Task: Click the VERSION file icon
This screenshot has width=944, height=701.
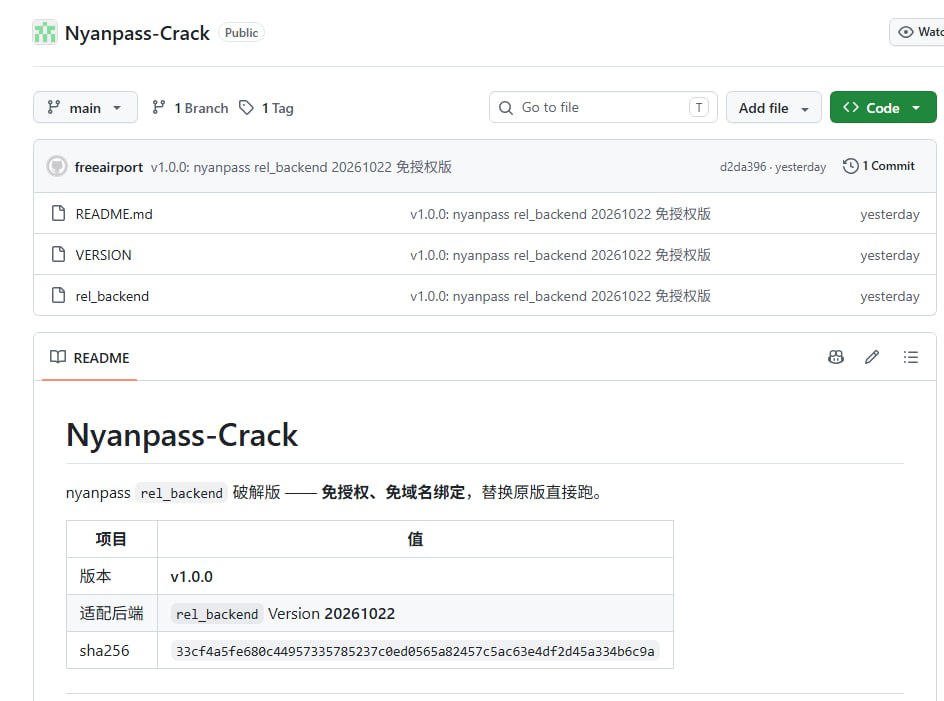Action: [x=58, y=254]
